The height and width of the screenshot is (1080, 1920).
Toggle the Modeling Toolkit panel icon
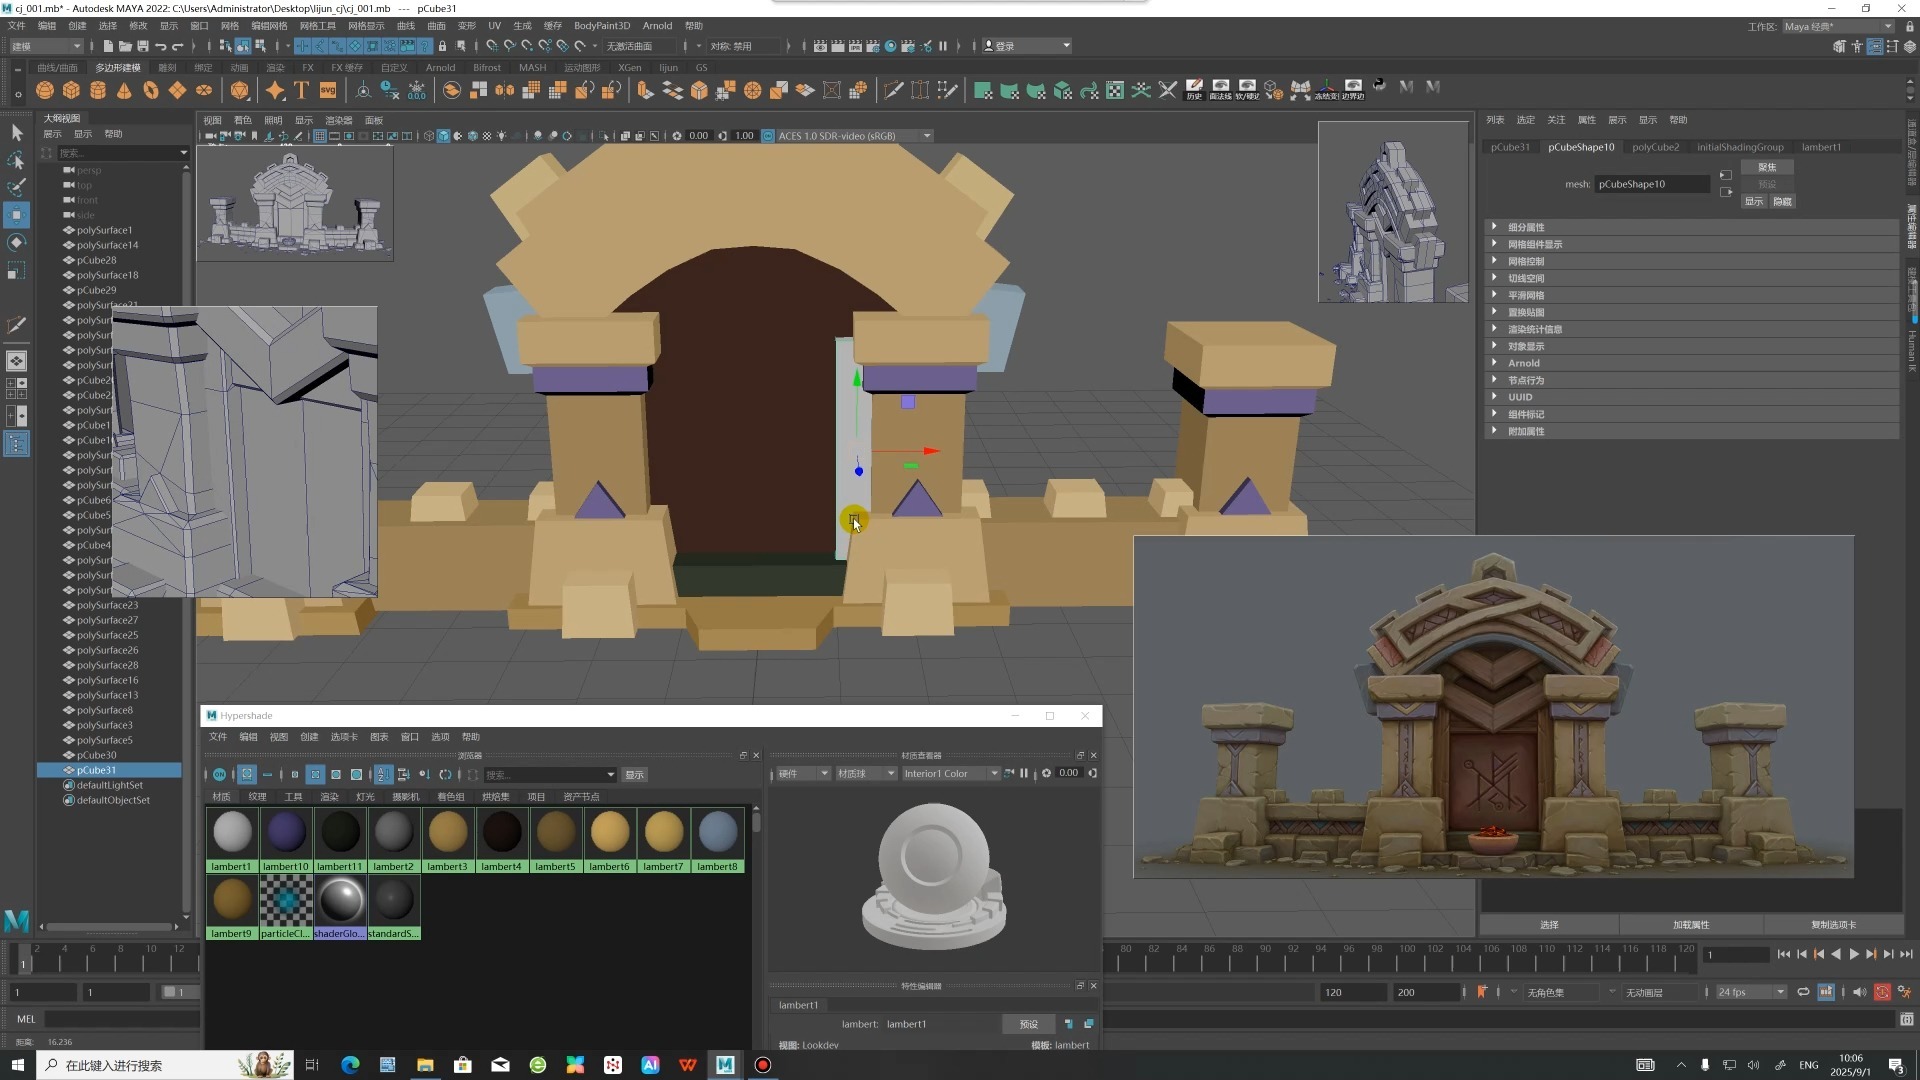pos(1839,46)
